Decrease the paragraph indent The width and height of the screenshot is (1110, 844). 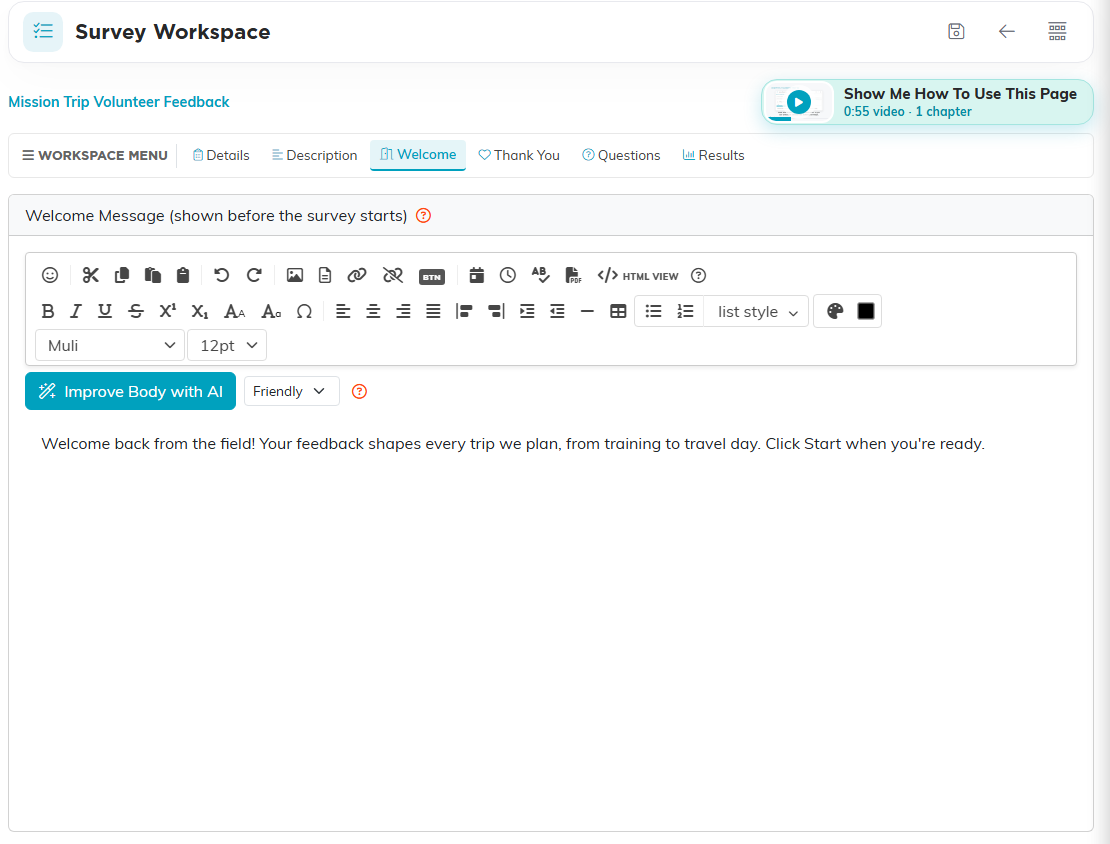[x=557, y=312]
